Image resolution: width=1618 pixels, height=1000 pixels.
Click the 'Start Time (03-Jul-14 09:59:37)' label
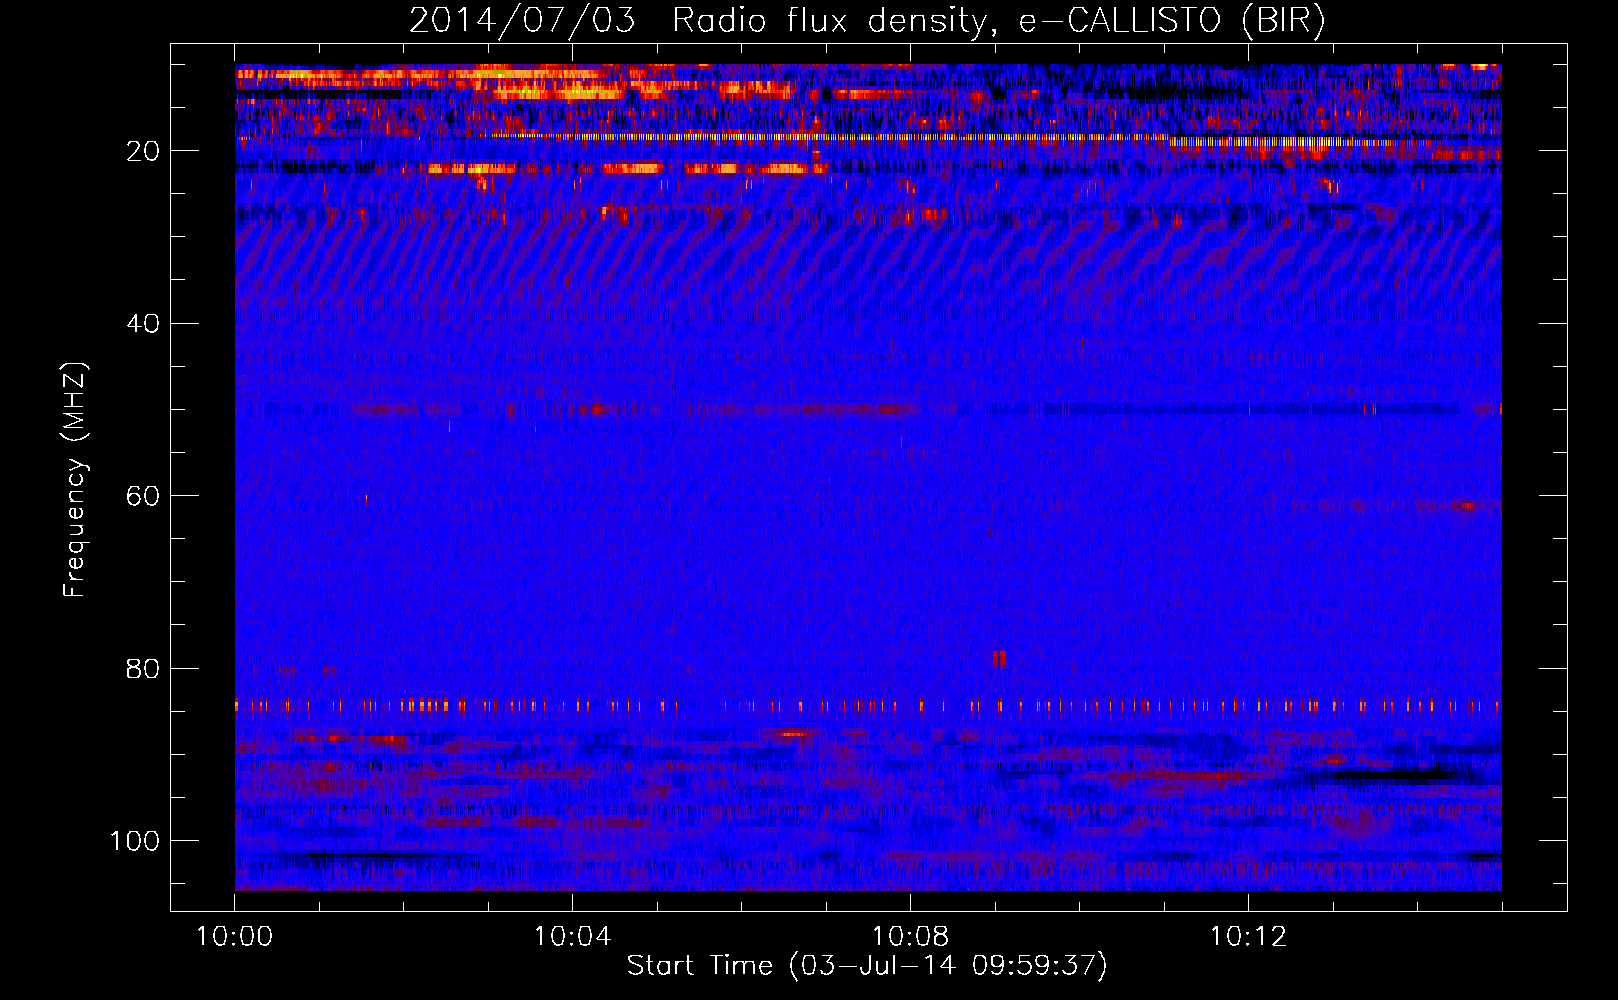tap(867, 966)
